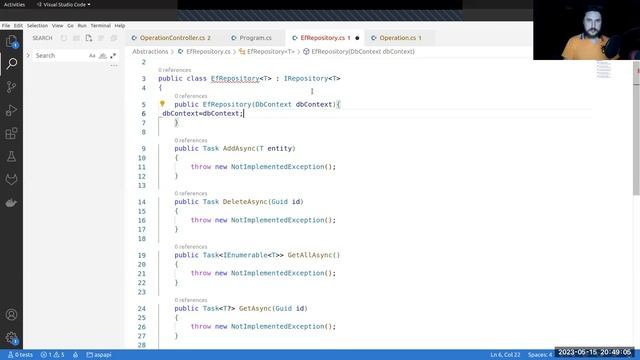Click the Ln 6, Col 22 status item
Viewport: 640px width, 360px height.
tap(505, 355)
